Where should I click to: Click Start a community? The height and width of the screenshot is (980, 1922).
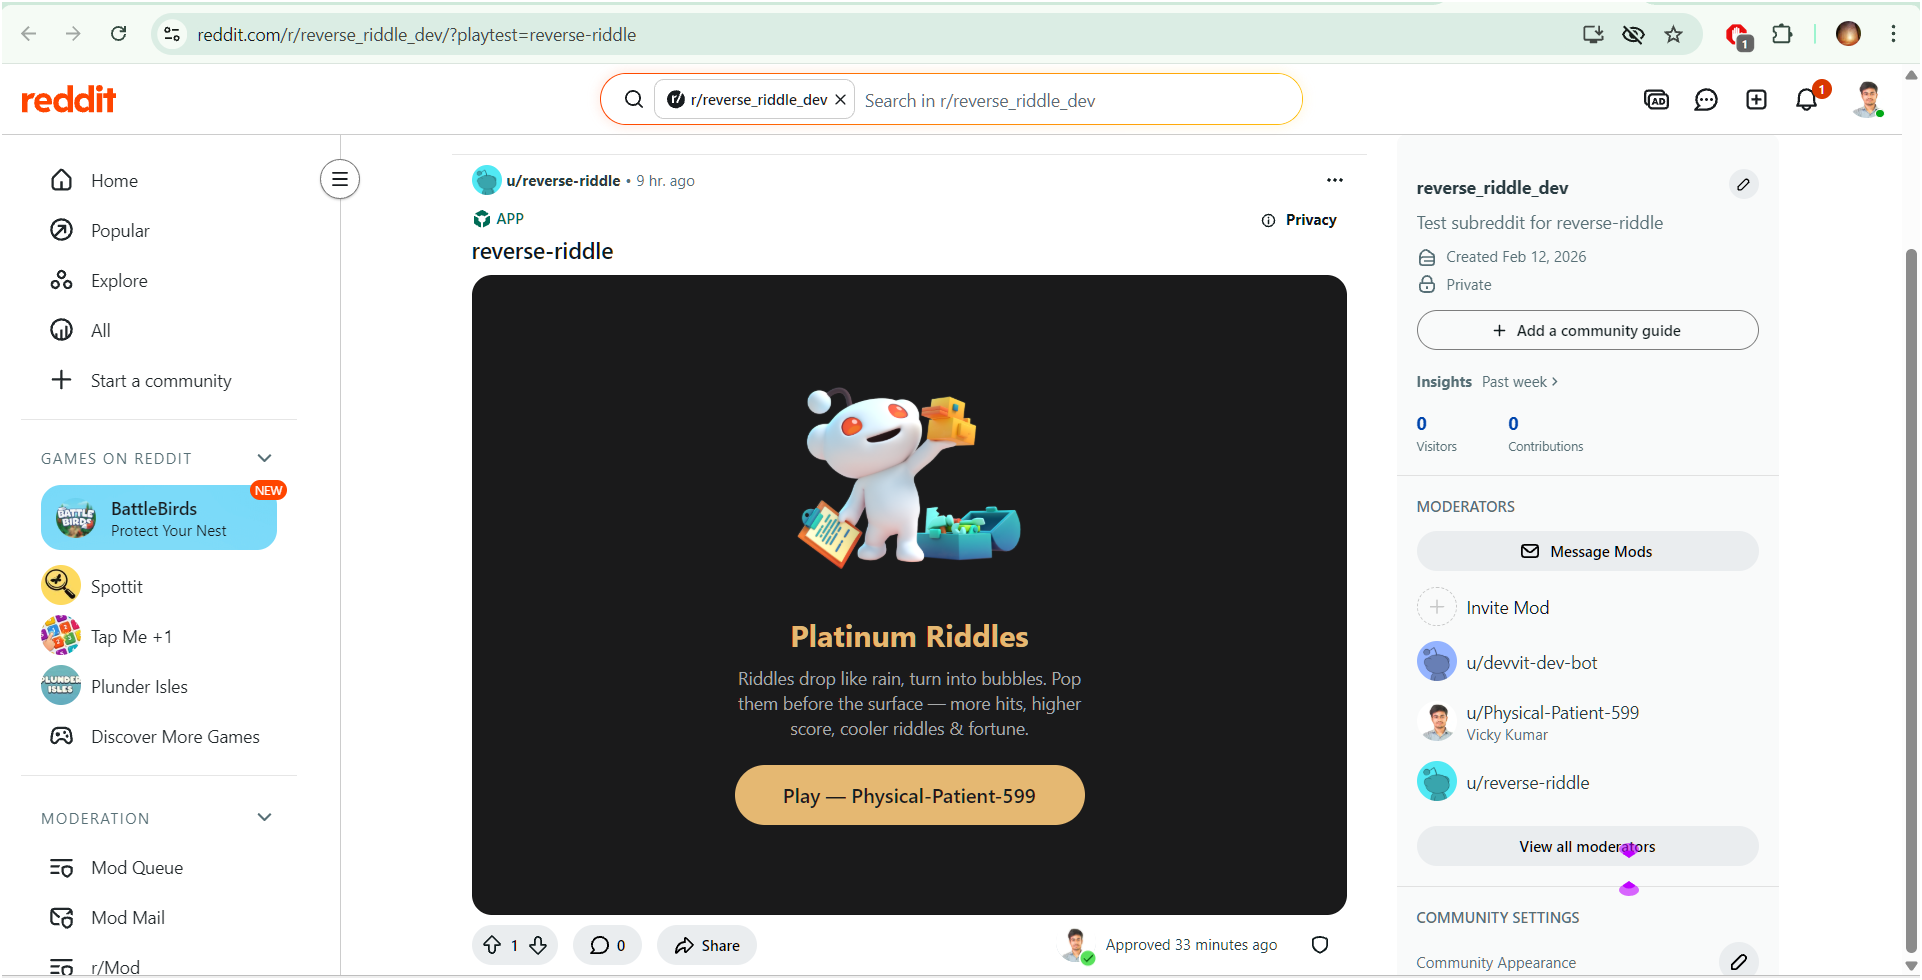160,380
